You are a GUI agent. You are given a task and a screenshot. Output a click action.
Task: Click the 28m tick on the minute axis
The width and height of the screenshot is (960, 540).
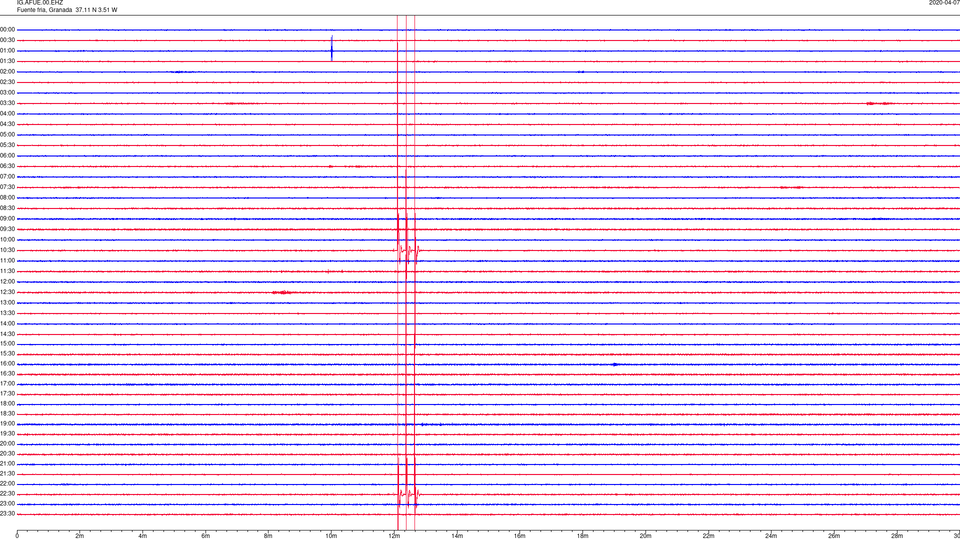point(897,536)
